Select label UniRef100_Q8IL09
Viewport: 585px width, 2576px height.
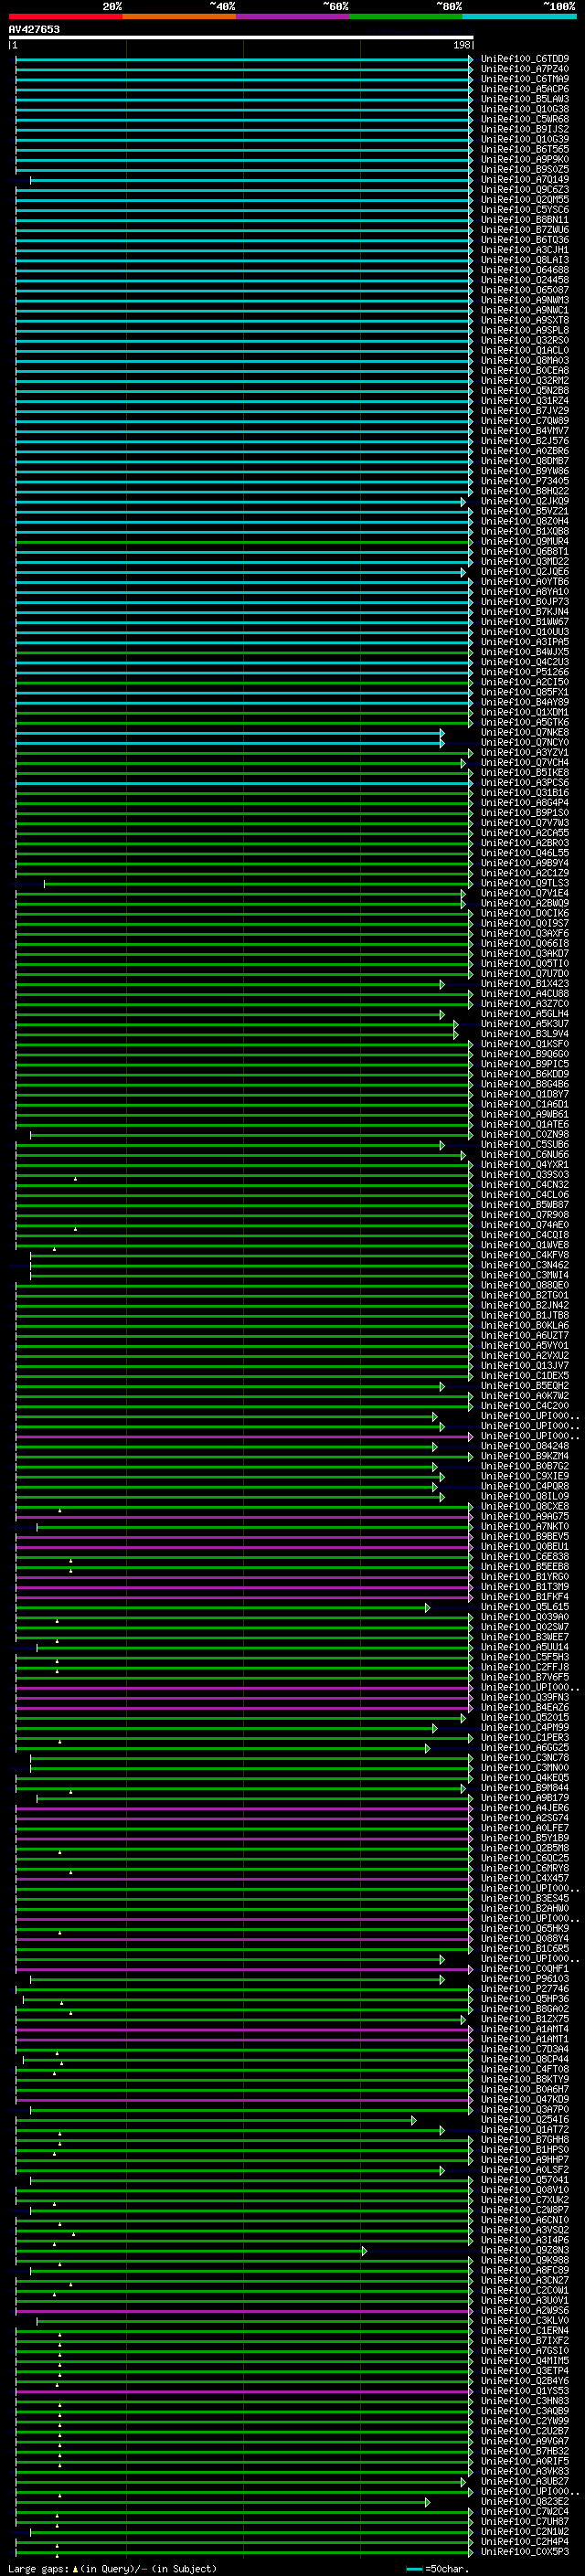click(525, 1497)
